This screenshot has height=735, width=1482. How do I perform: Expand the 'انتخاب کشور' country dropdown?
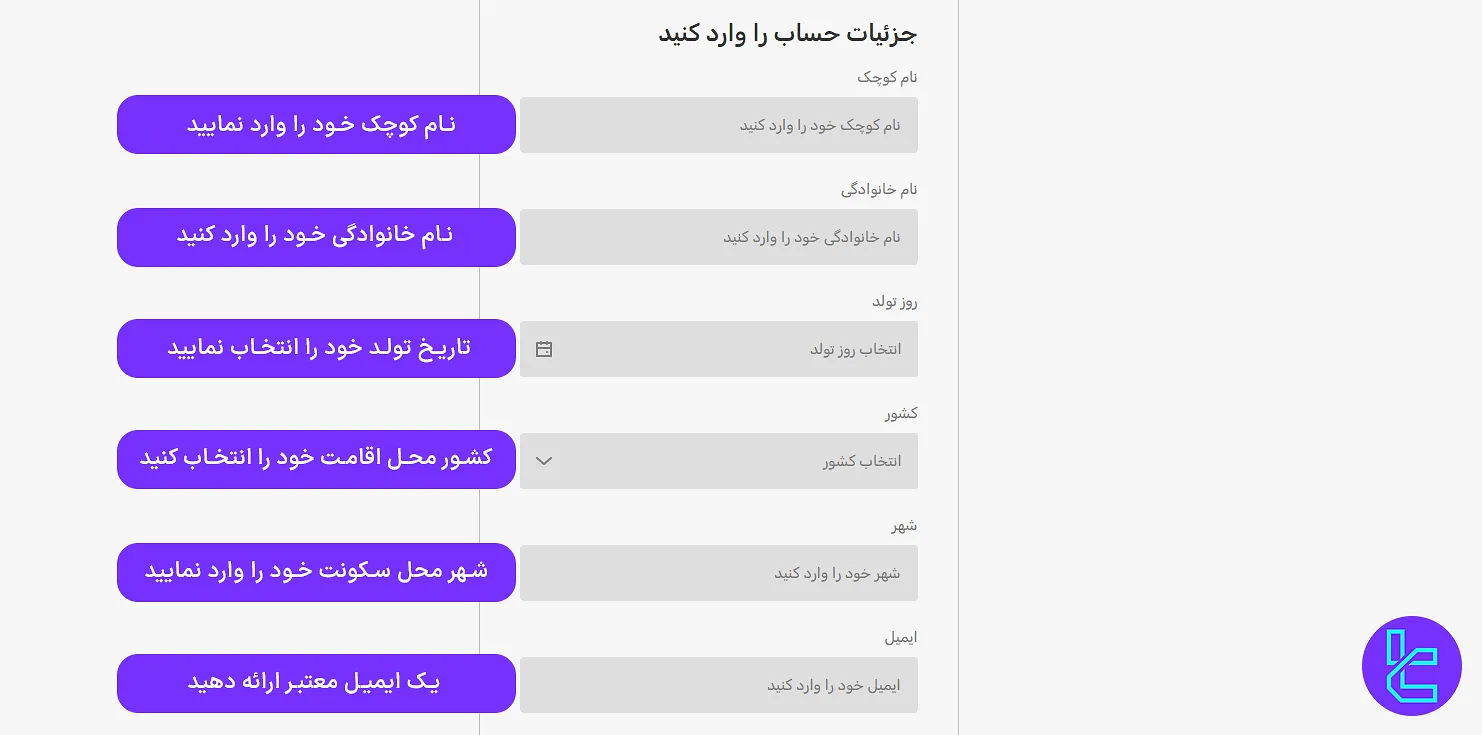click(718, 461)
